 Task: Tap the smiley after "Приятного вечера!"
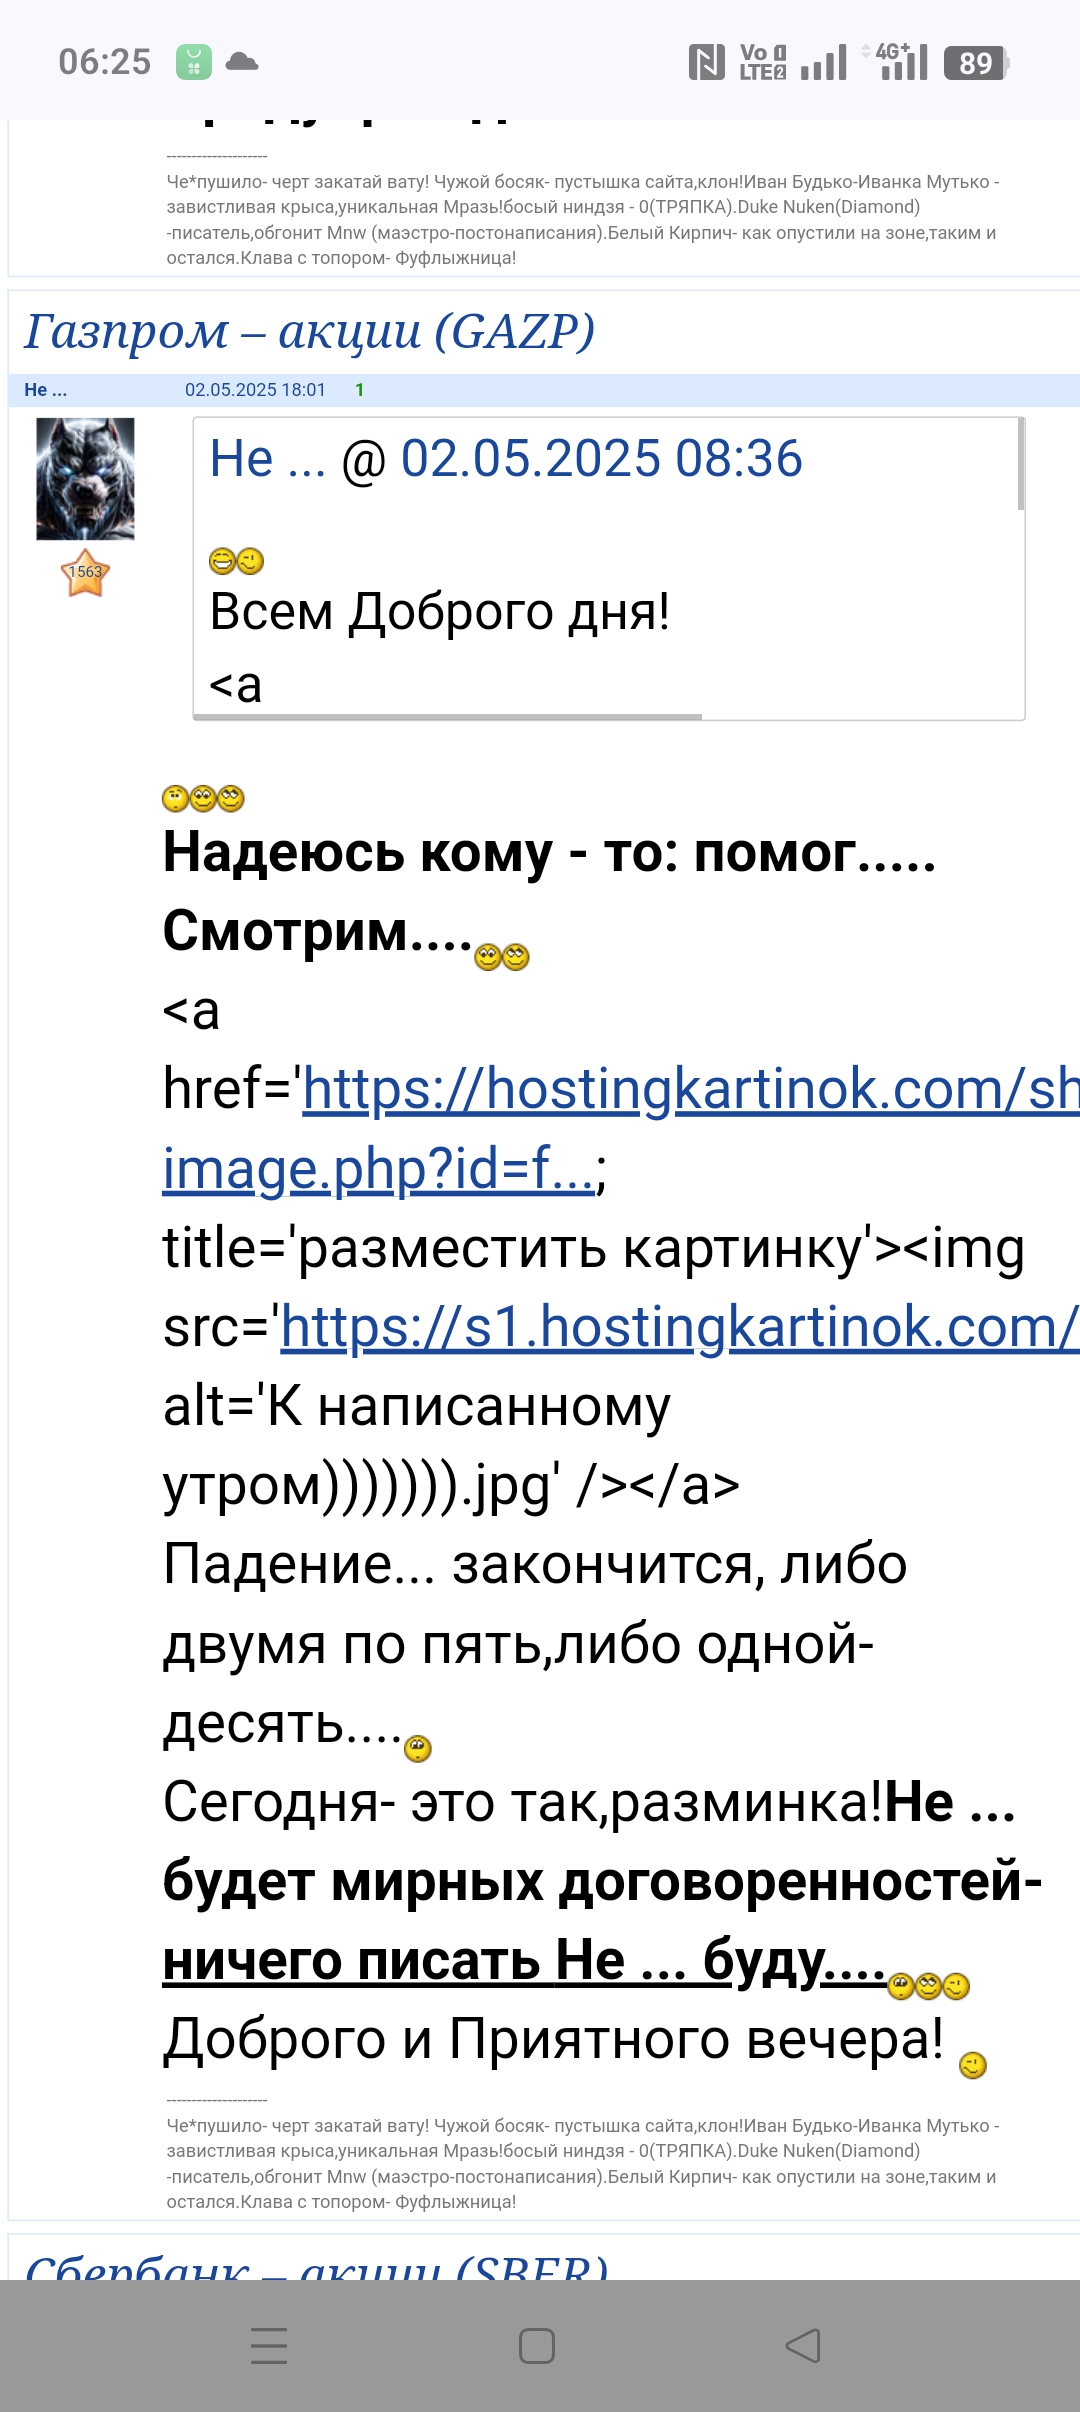coord(972,2065)
